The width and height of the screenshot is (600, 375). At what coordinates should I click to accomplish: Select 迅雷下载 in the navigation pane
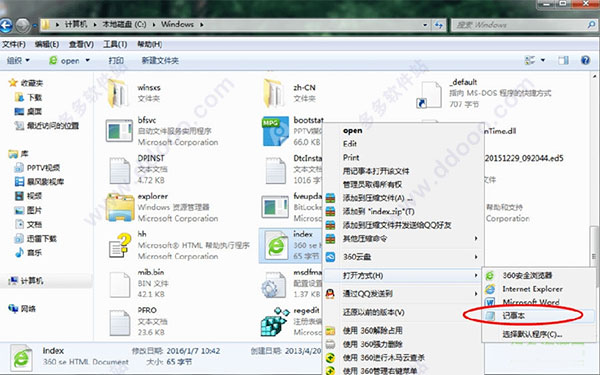(x=36, y=239)
